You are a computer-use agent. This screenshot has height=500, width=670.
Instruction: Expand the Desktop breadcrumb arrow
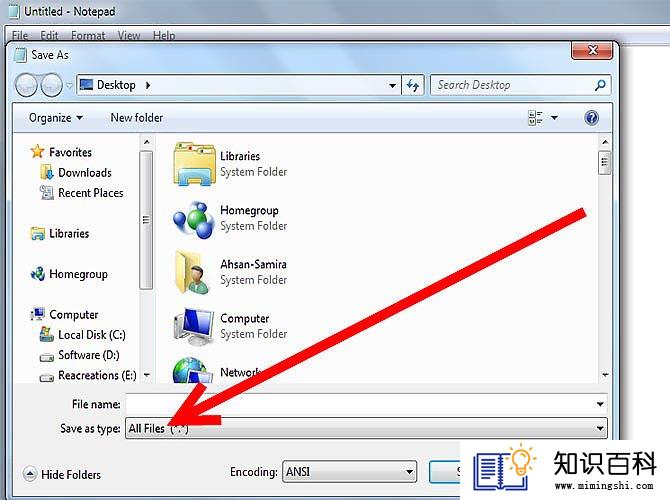[148, 85]
